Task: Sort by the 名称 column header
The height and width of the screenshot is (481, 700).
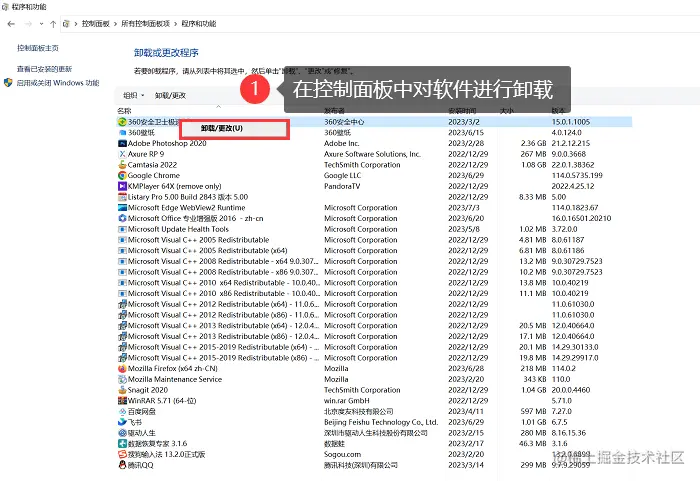Action: pyautogui.click(x=124, y=110)
